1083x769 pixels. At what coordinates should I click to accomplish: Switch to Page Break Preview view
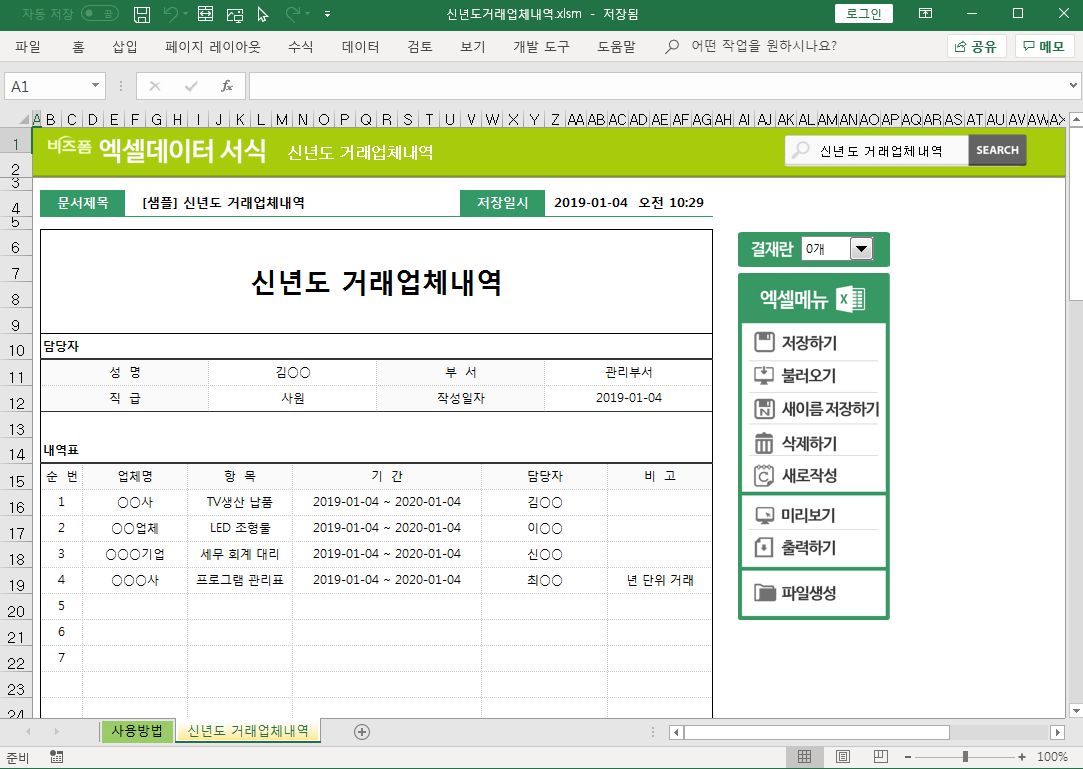[x=880, y=757]
